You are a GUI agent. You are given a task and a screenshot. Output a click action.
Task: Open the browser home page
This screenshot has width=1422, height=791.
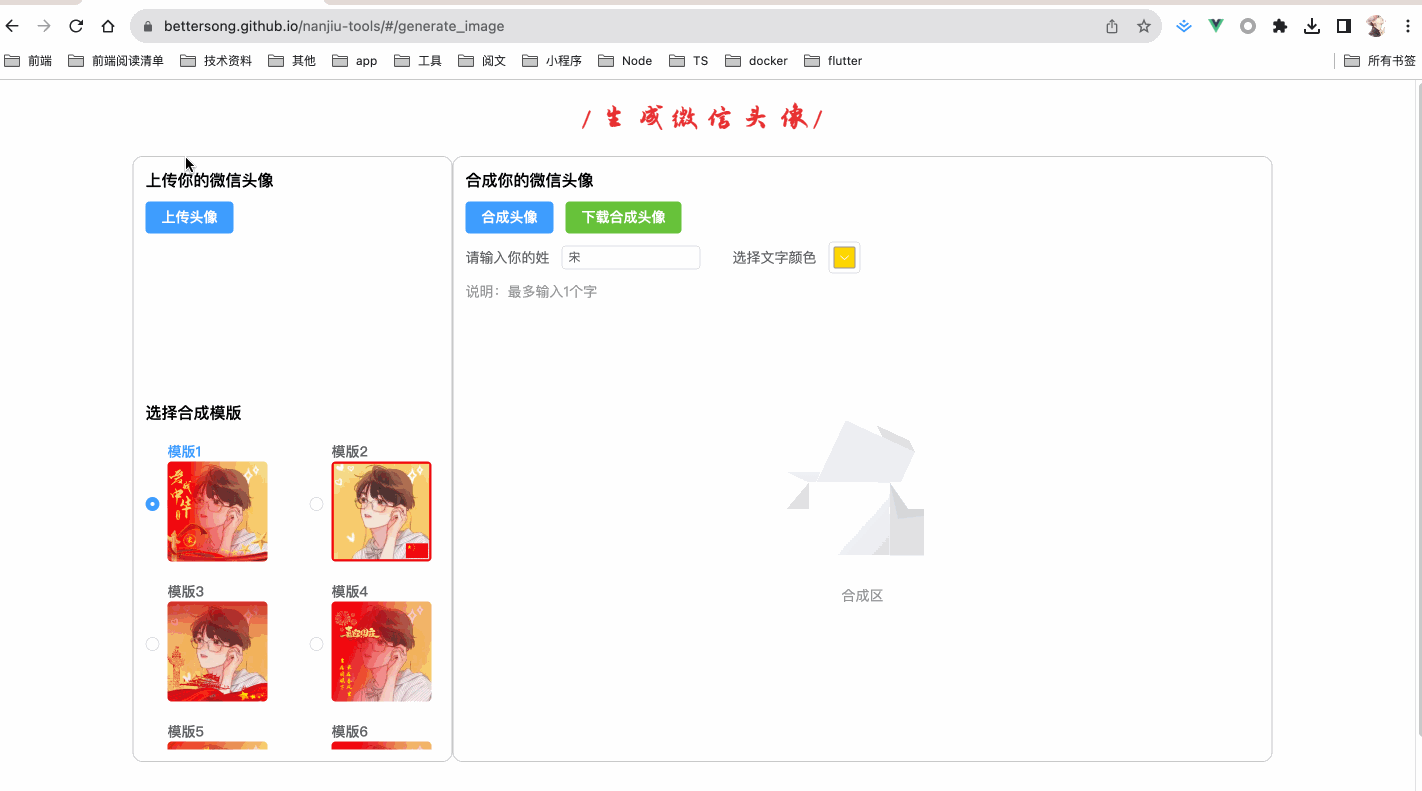pos(108,26)
